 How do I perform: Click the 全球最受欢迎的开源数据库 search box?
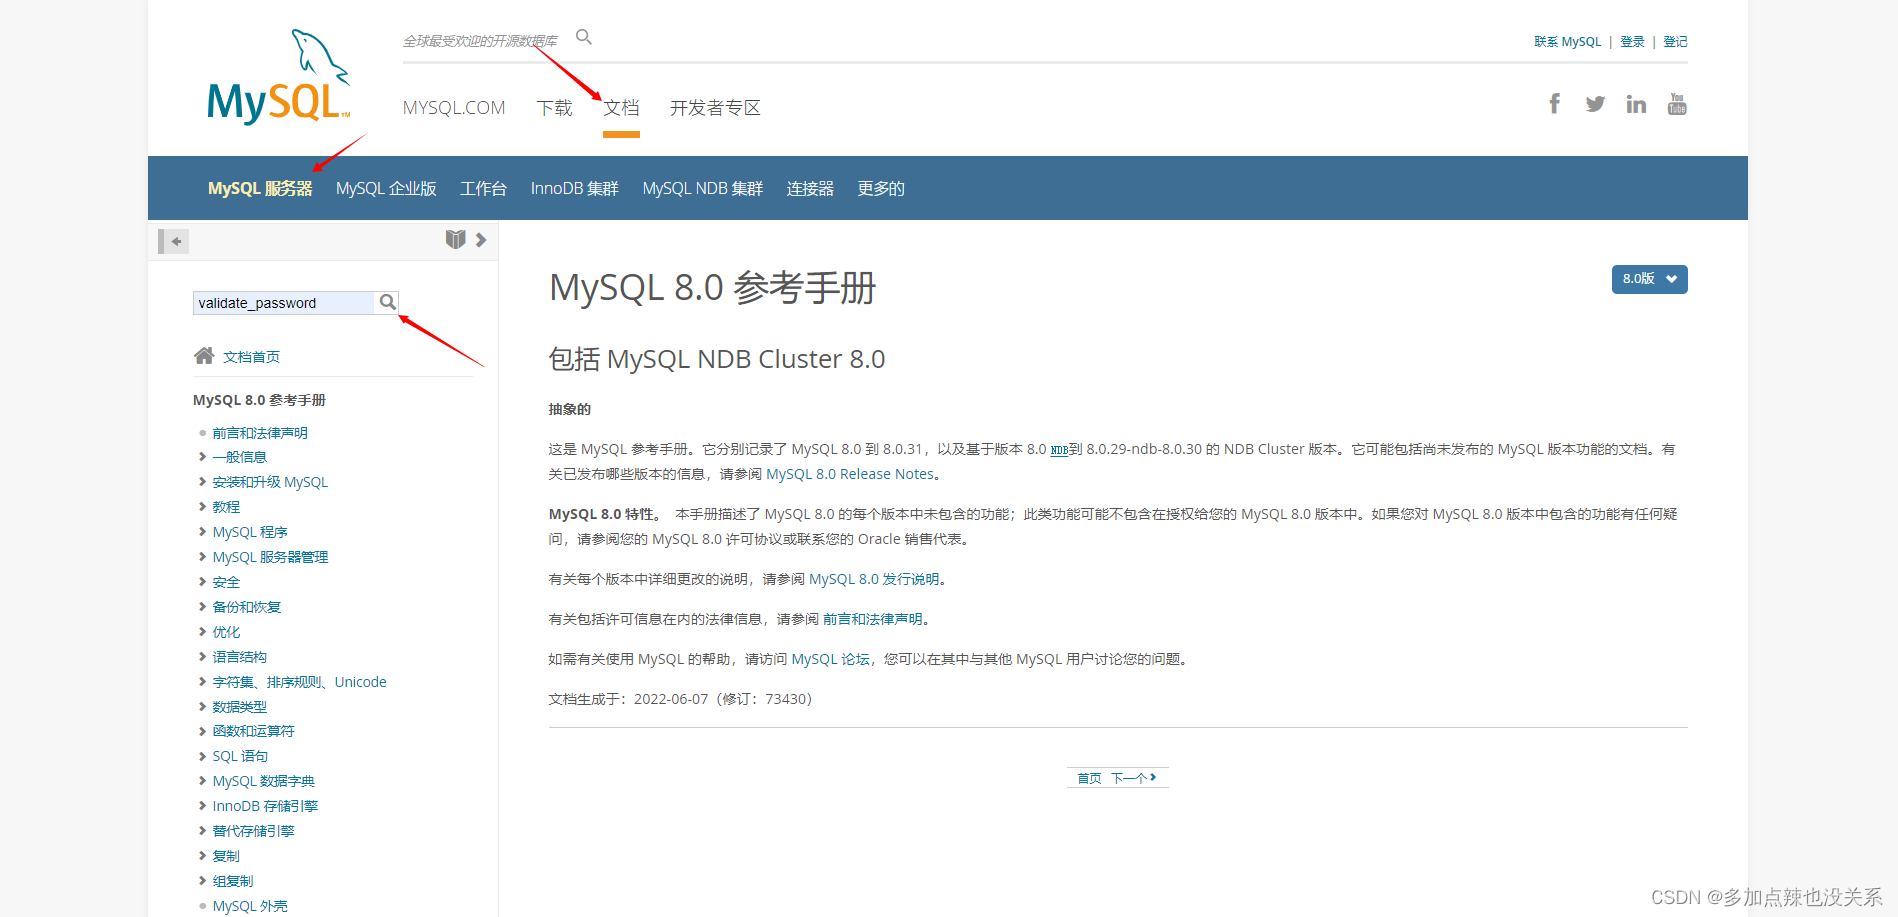(x=481, y=41)
